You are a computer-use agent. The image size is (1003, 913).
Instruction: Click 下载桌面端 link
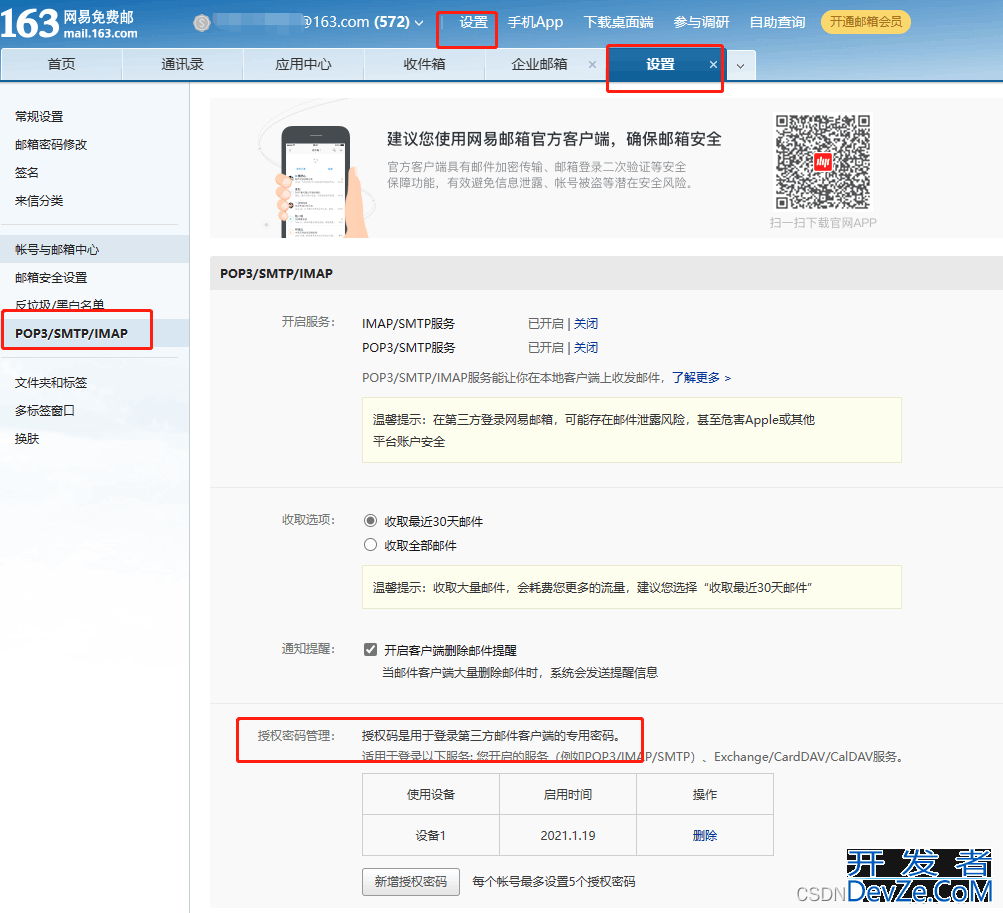[x=619, y=22]
